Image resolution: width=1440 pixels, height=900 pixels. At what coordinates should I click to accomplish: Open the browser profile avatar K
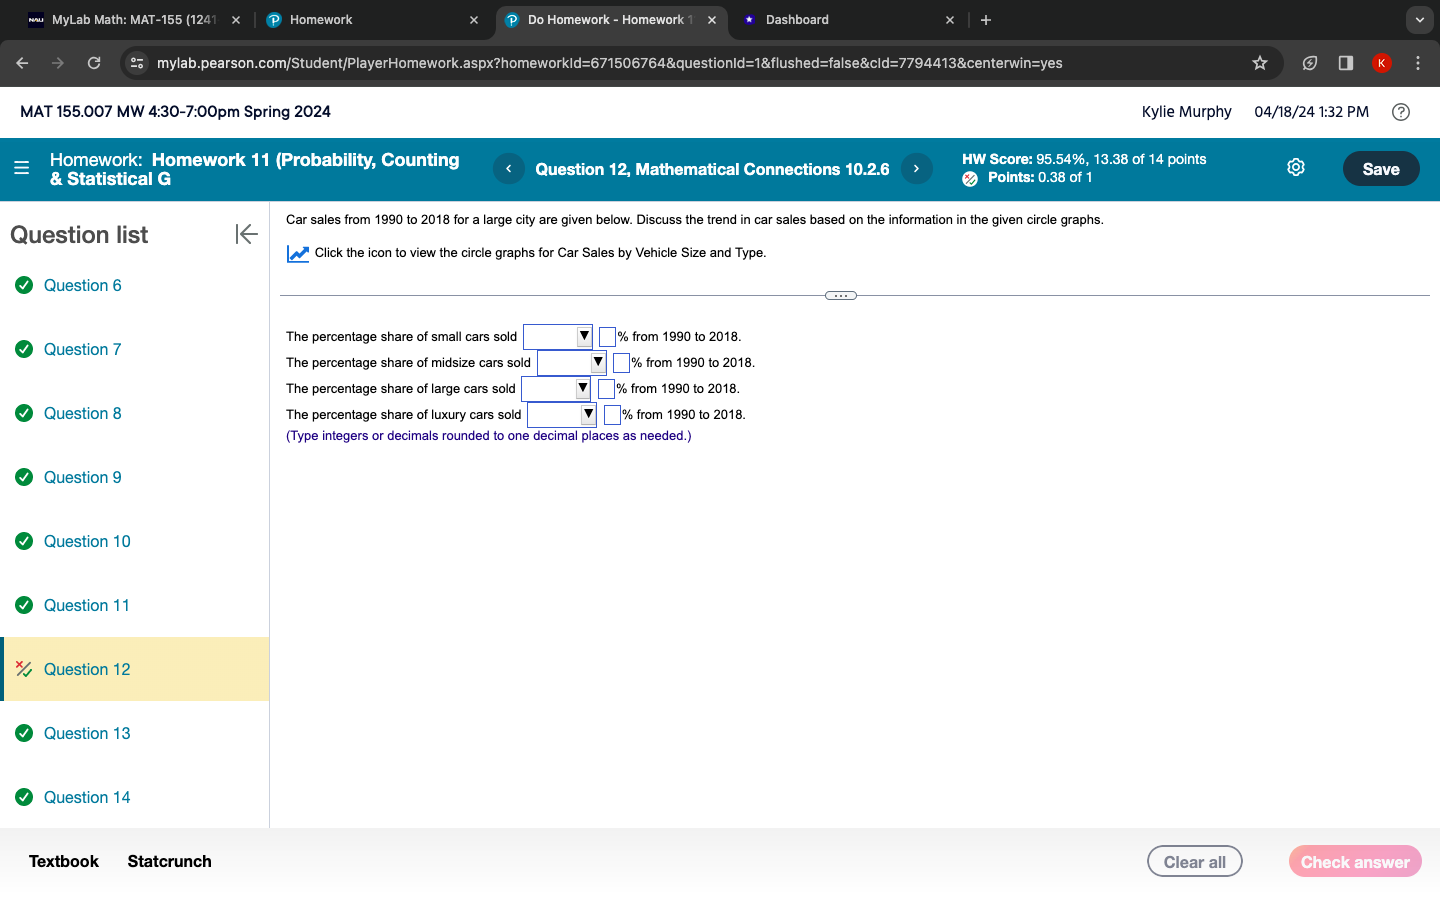[x=1381, y=62]
